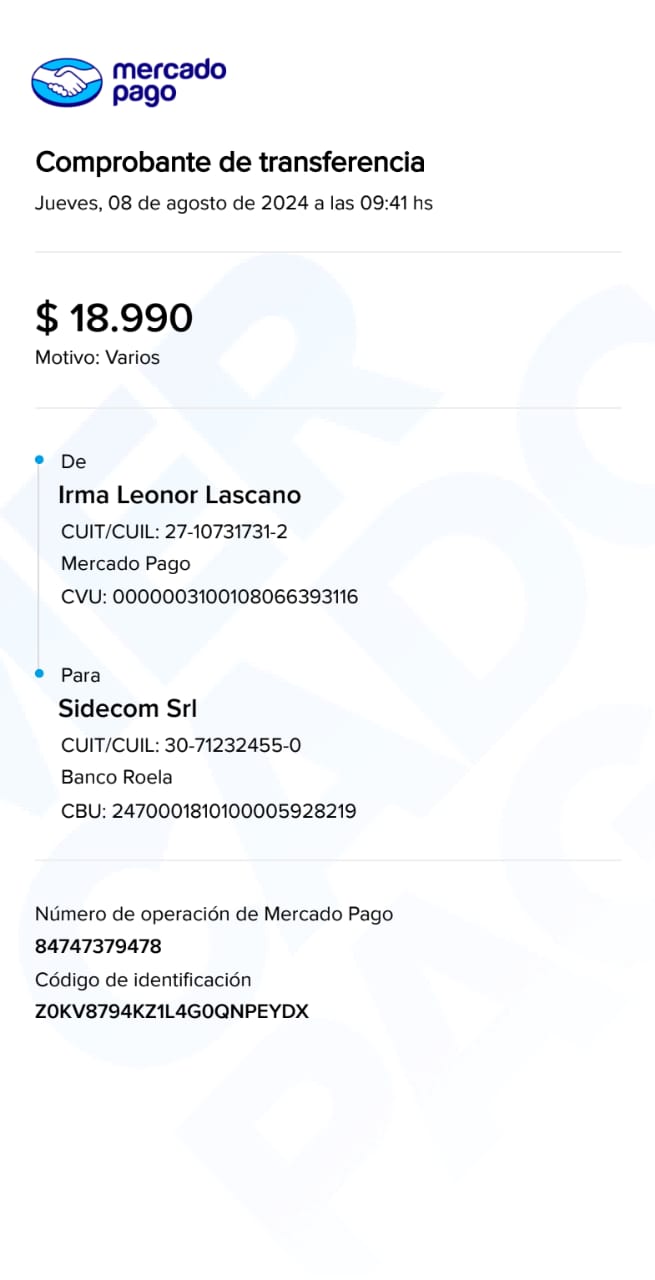
Task: Click the sender CUIT/CUIL 27-10731731-2
Action: pyautogui.click(x=174, y=532)
